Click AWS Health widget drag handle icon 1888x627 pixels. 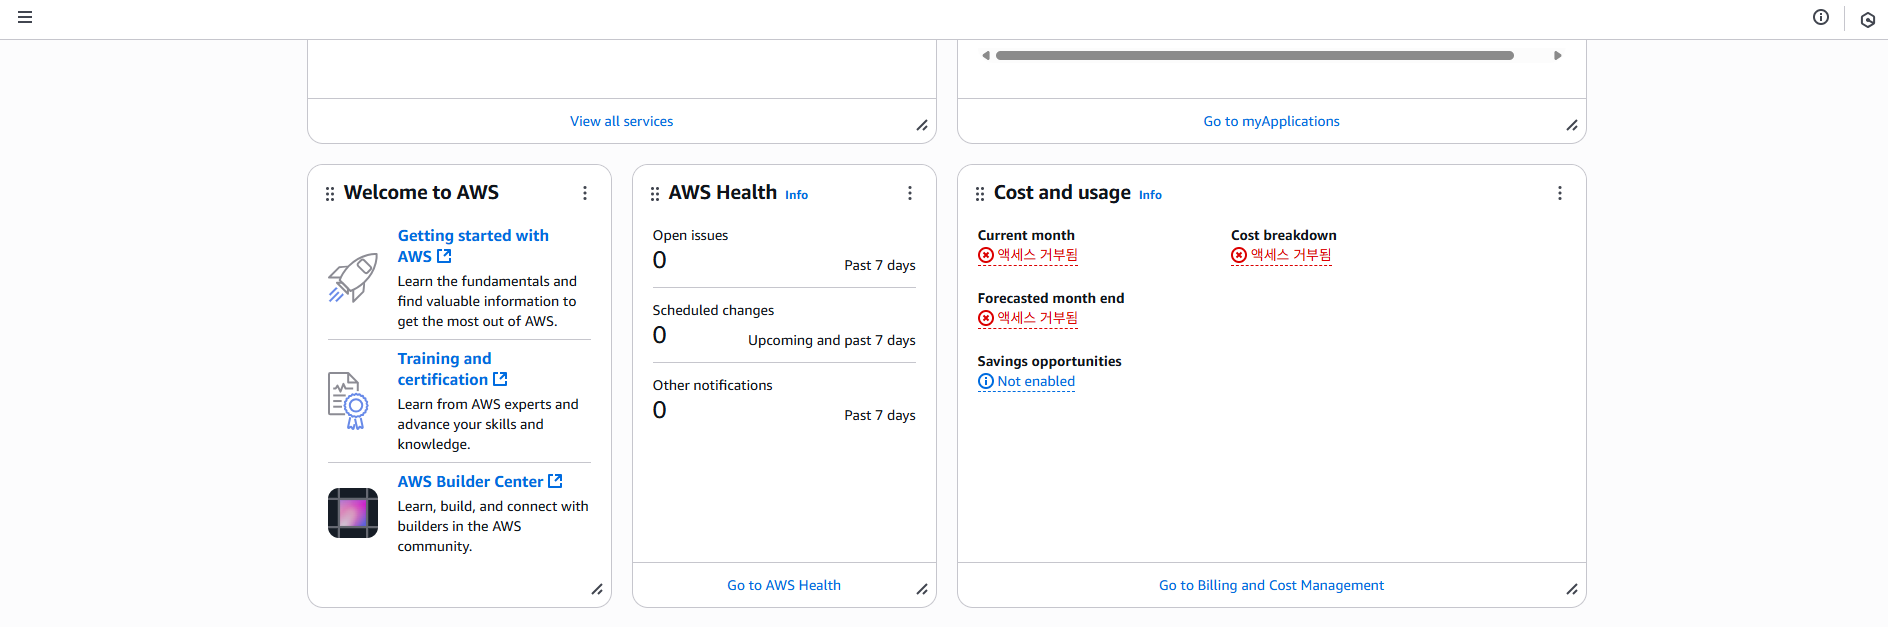point(655,194)
